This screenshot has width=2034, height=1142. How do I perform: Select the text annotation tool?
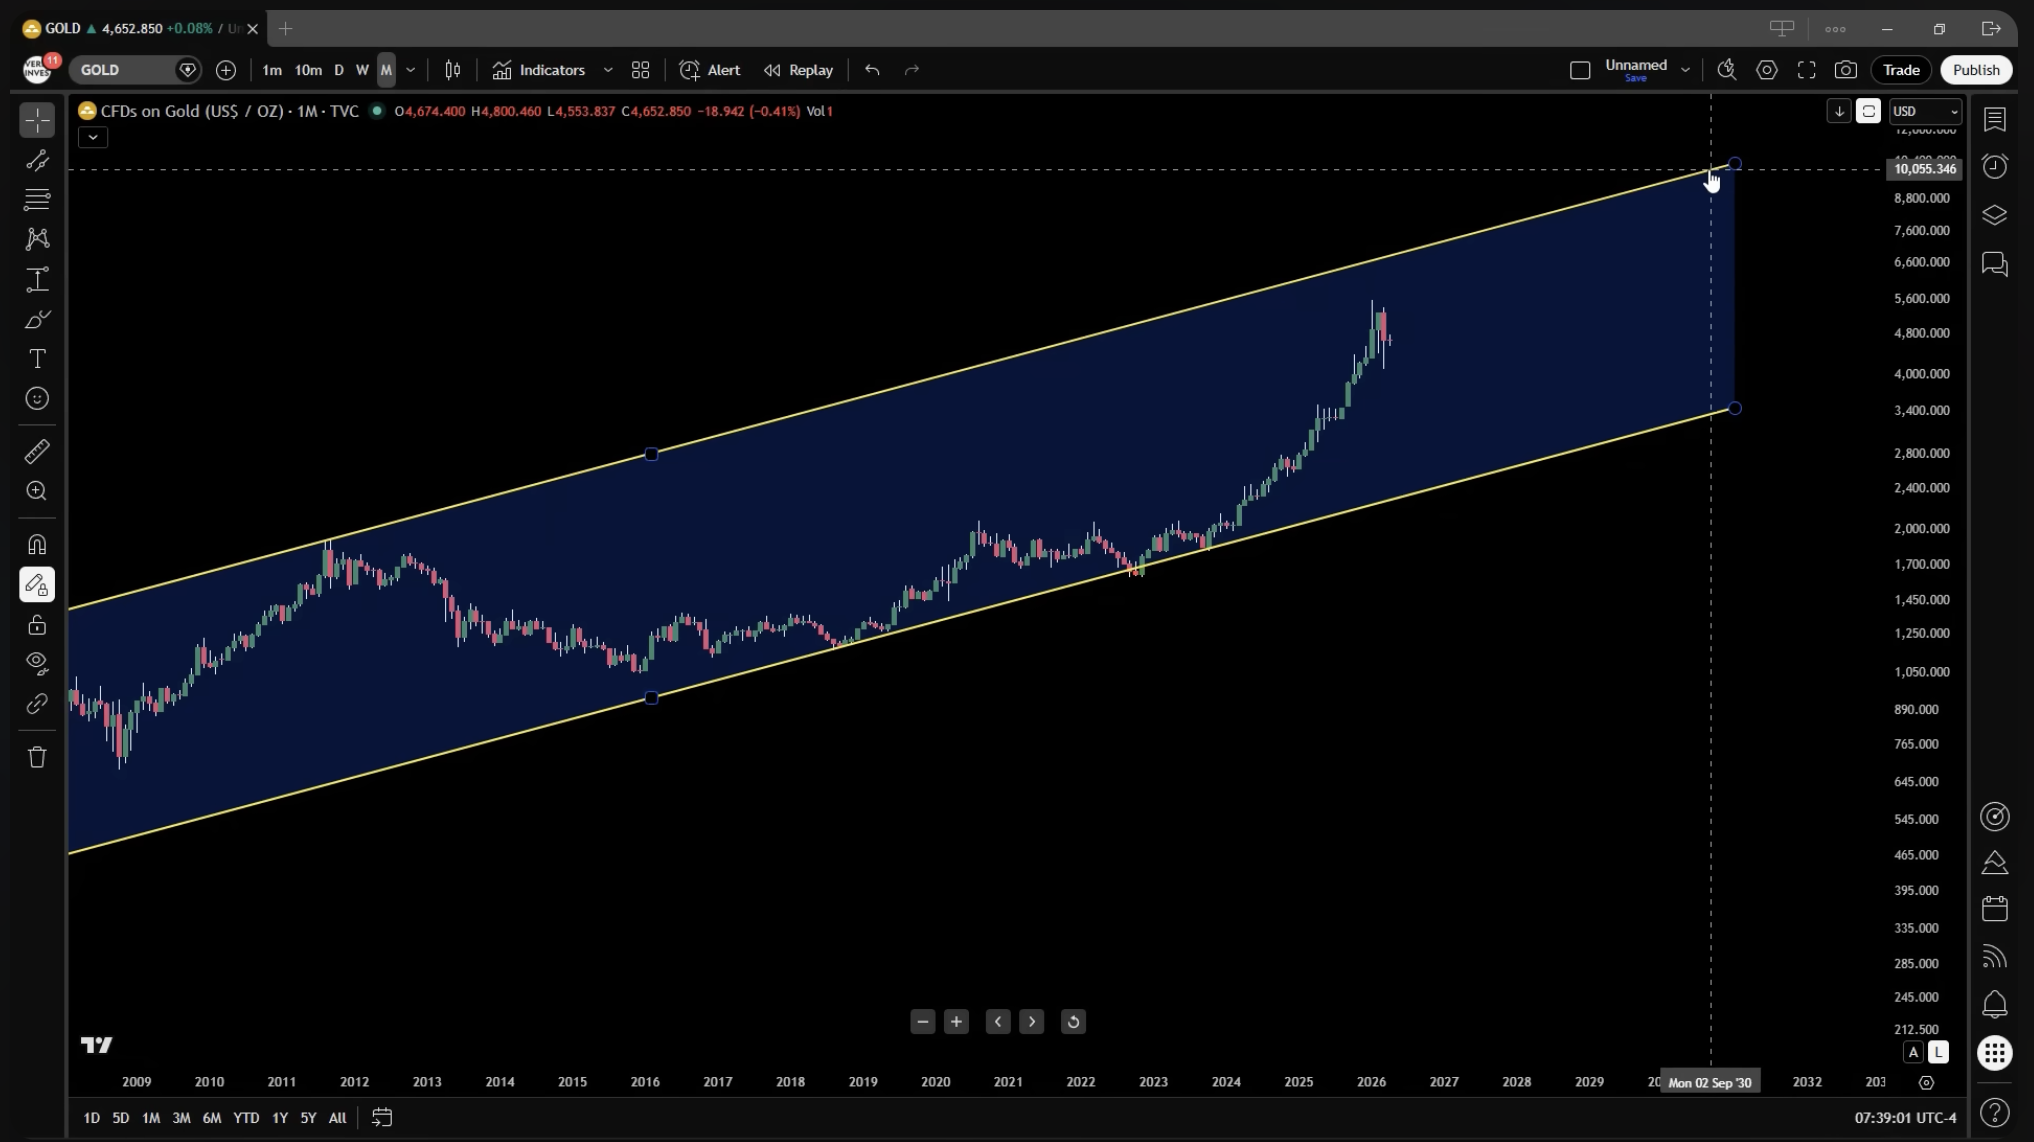pos(37,359)
